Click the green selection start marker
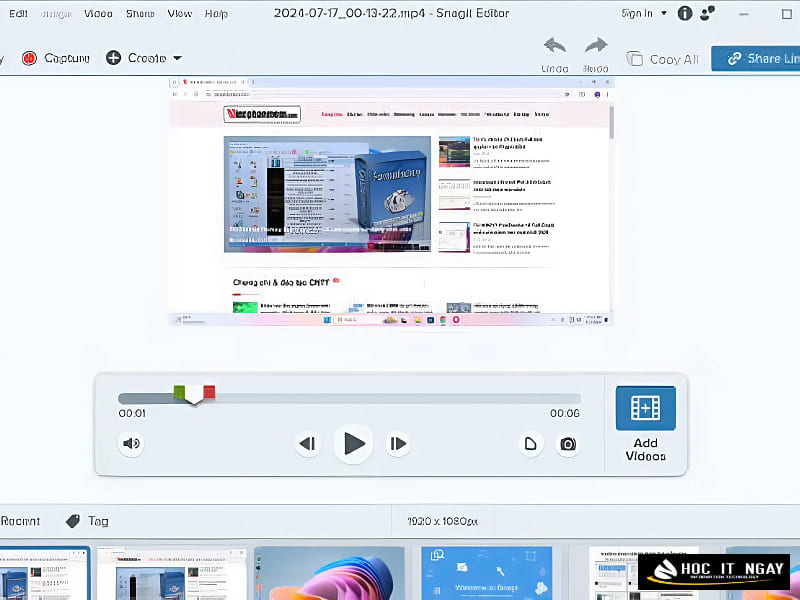This screenshot has height=600, width=800. point(179,392)
